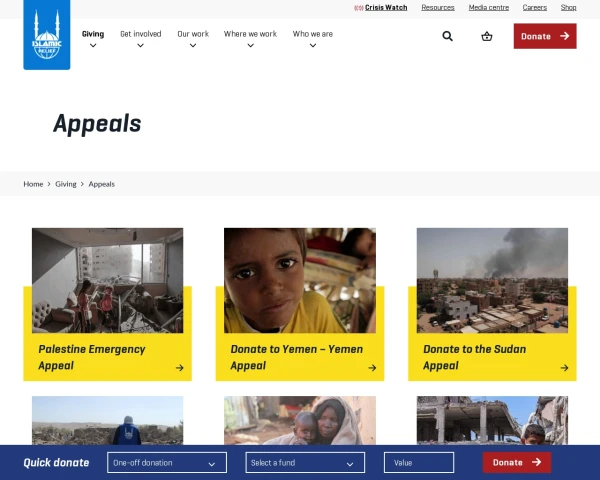
Task: Open the Giving menu item
Action: pyautogui.click(x=93, y=34)
